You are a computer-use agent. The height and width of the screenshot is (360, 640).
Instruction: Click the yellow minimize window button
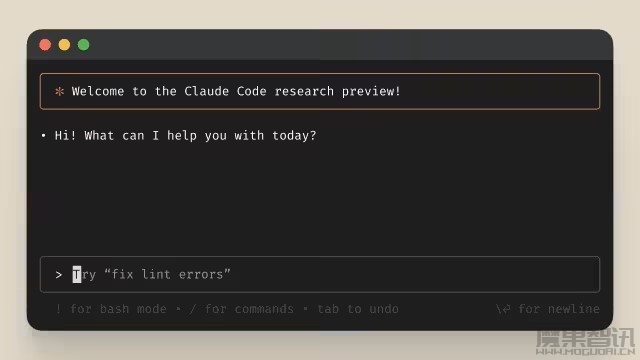(64, 44)
